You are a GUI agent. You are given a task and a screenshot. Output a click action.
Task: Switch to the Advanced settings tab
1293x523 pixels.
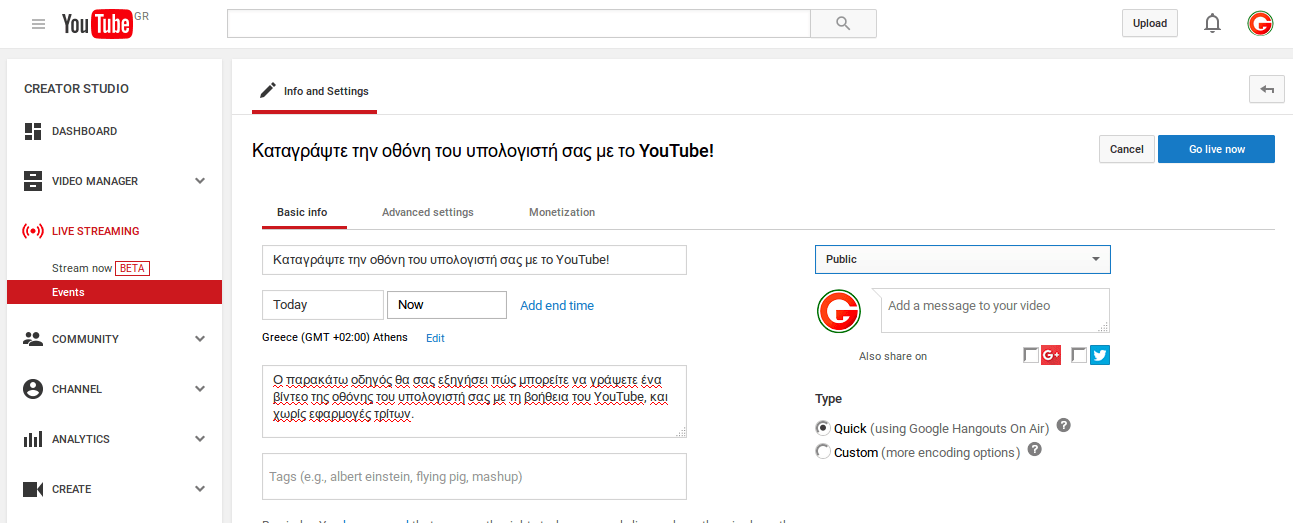pyautogui.click(x=427, y=212)
